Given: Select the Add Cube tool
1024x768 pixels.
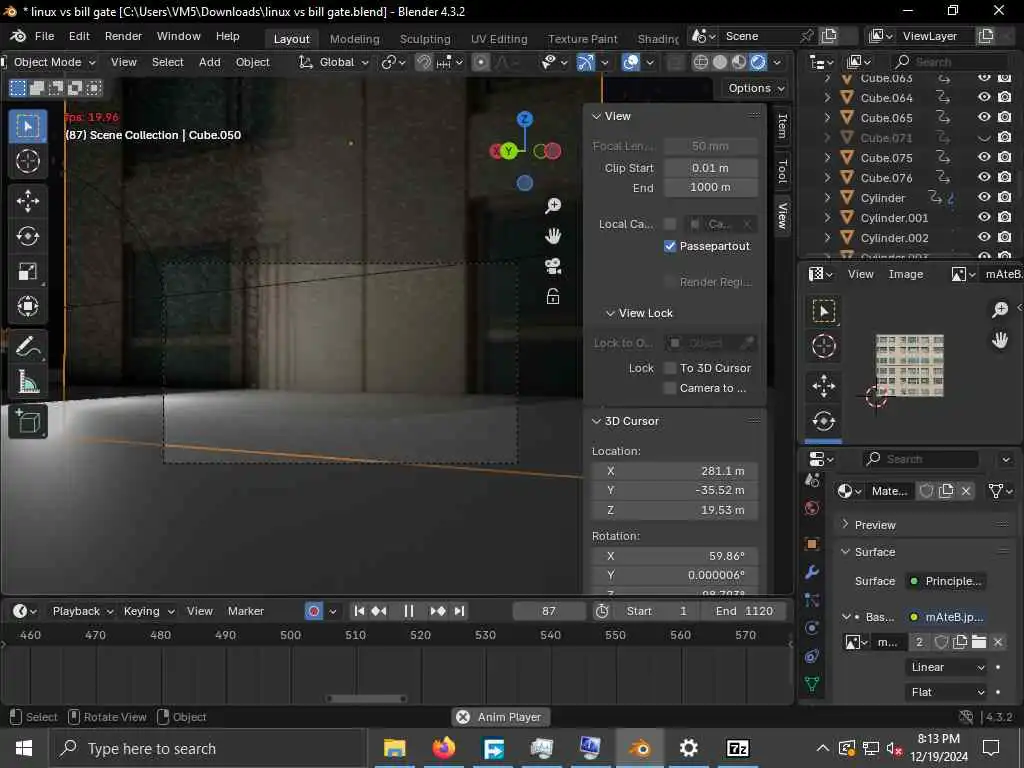Looking at the screenshot, I should tap(27, 421).
